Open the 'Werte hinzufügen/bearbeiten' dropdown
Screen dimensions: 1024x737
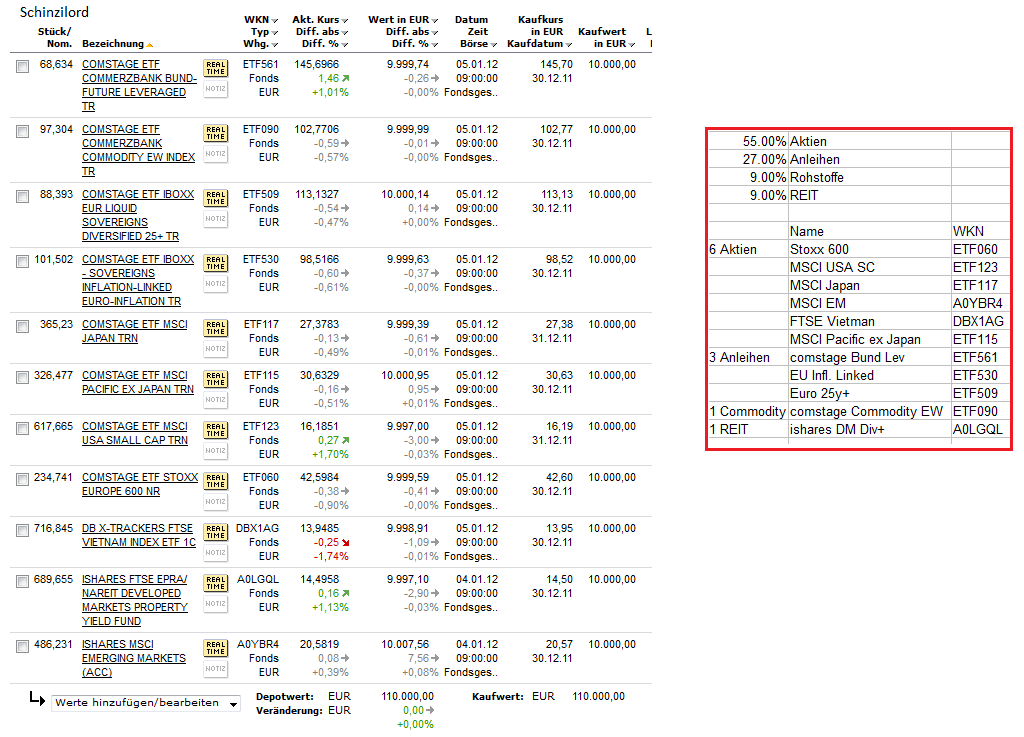click(146, 703)
